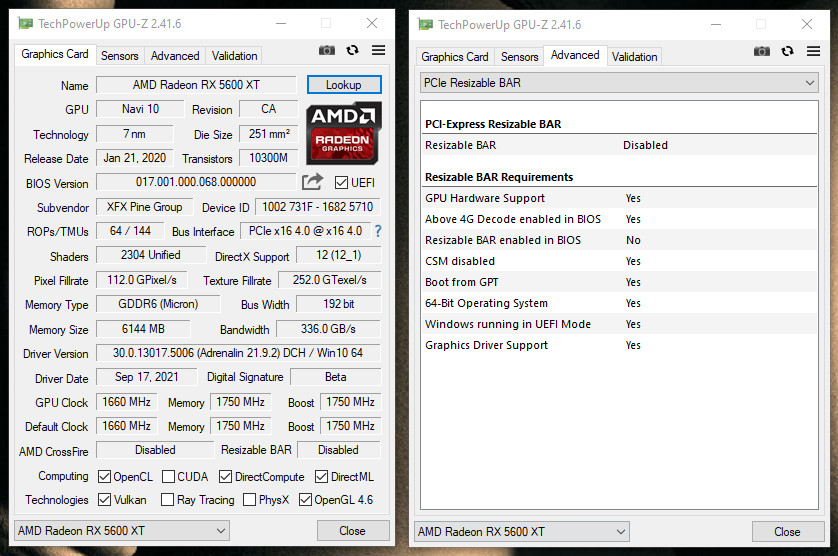Click the AMD Radeon Graphics logo
The image size is (838, 556).
coord(344,134)
